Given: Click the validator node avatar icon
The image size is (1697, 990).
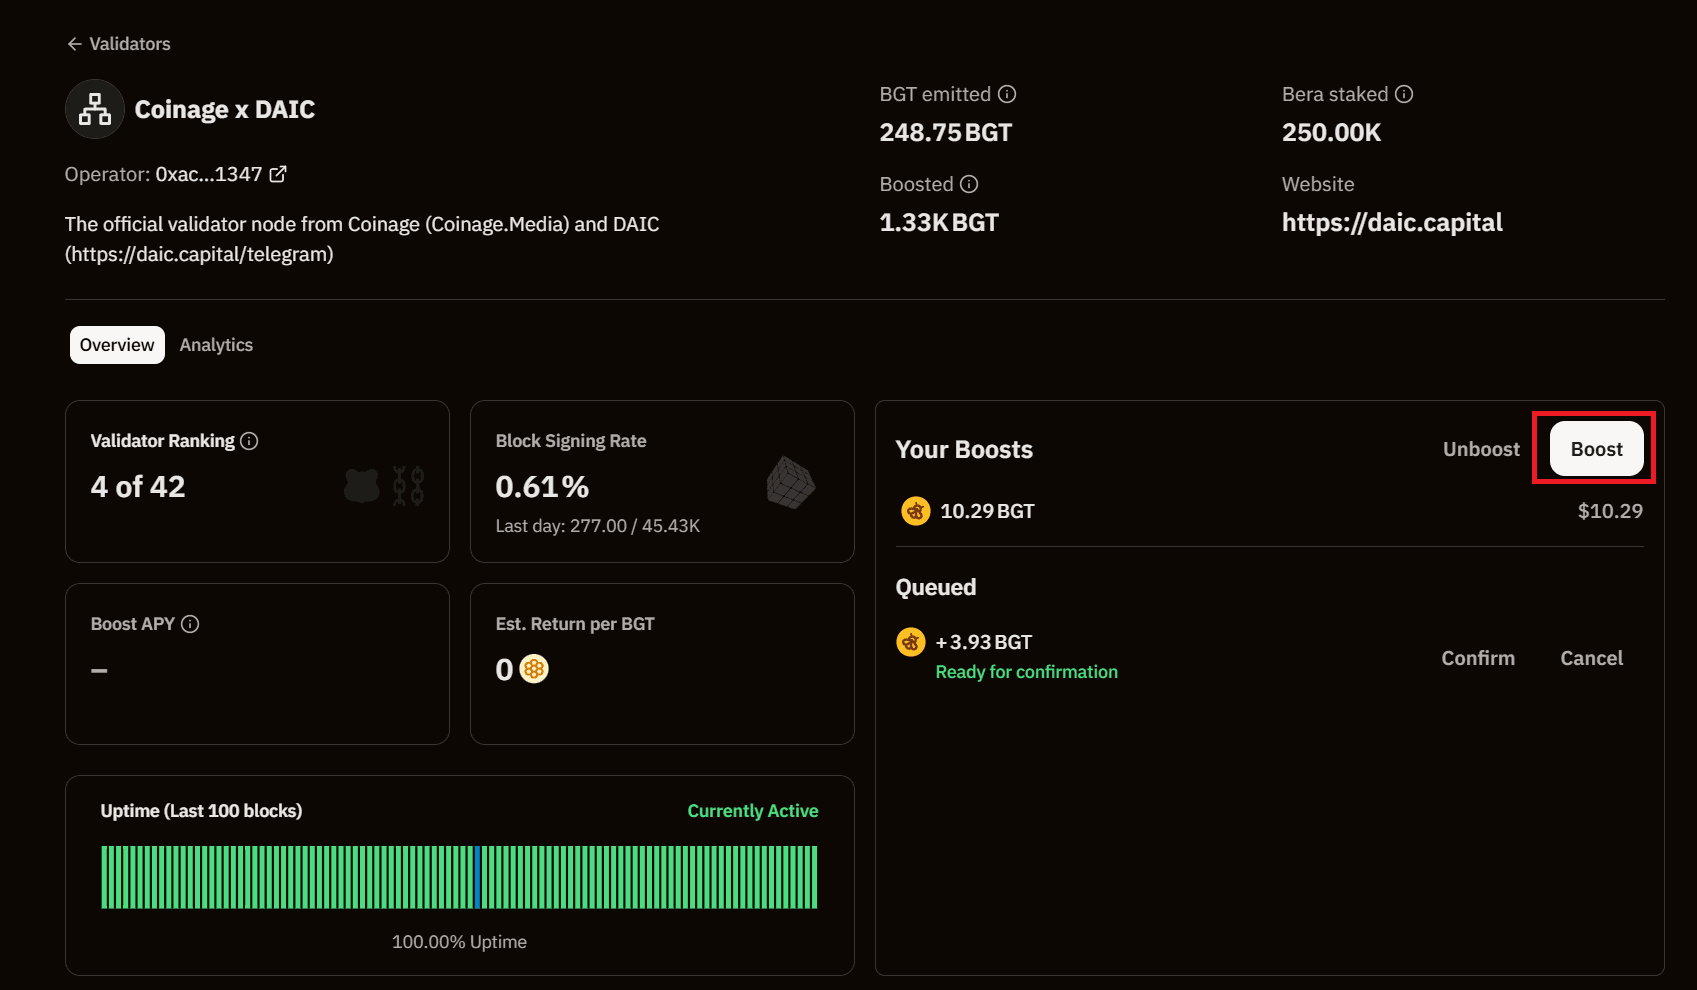Looking at the screenshot, I should [x=95, y=109].
